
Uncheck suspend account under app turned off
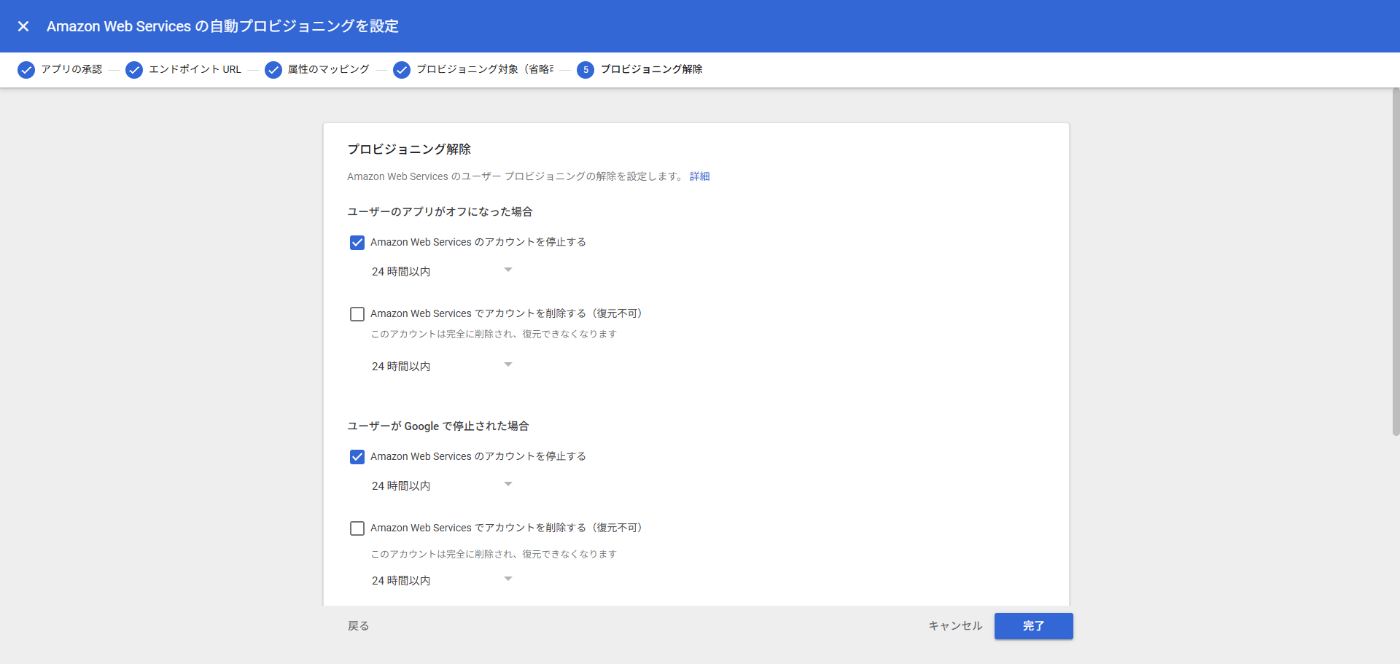(357, 242)
